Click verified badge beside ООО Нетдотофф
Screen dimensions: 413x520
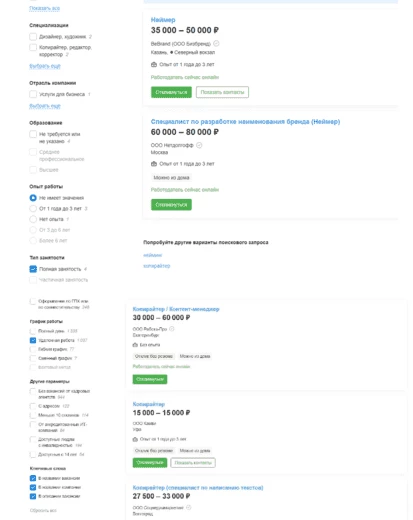tap(199, 145)
